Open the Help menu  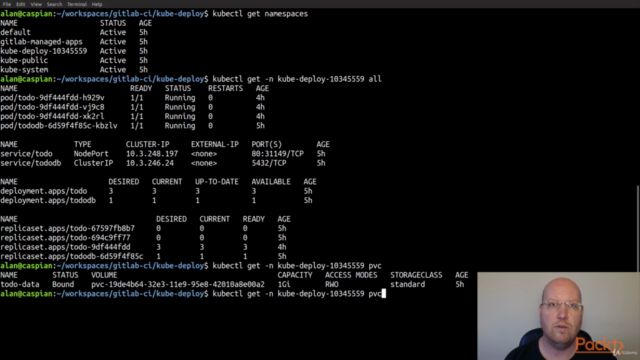click(x=97, y=4)
